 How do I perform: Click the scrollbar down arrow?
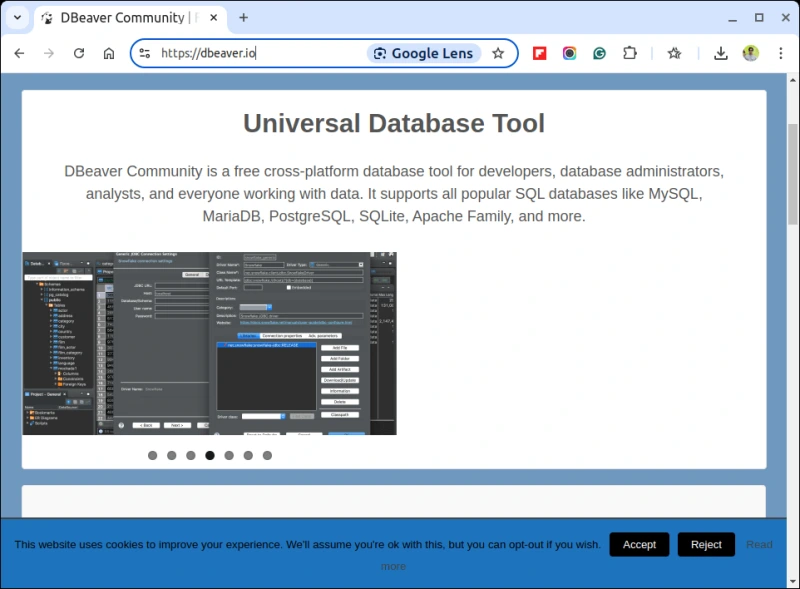(x=792, y=581)
